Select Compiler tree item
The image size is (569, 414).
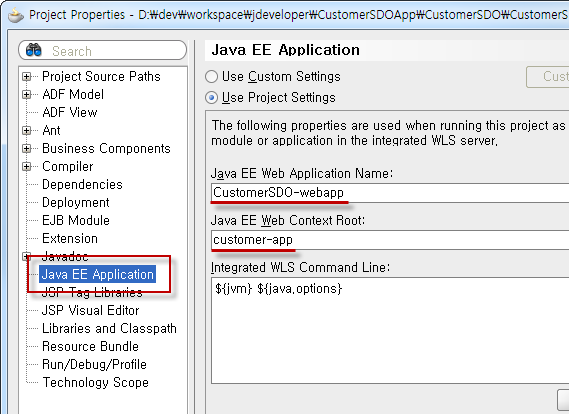67,167
